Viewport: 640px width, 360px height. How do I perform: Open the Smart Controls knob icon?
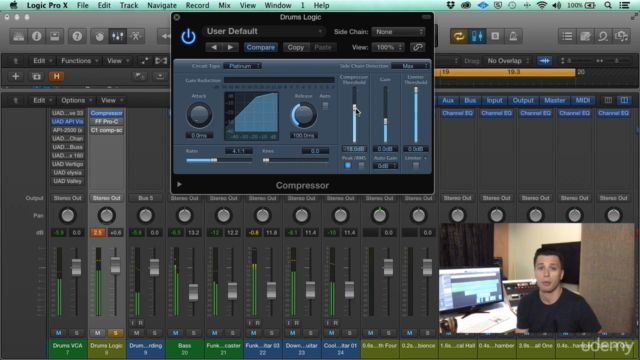tap(100, 36)
